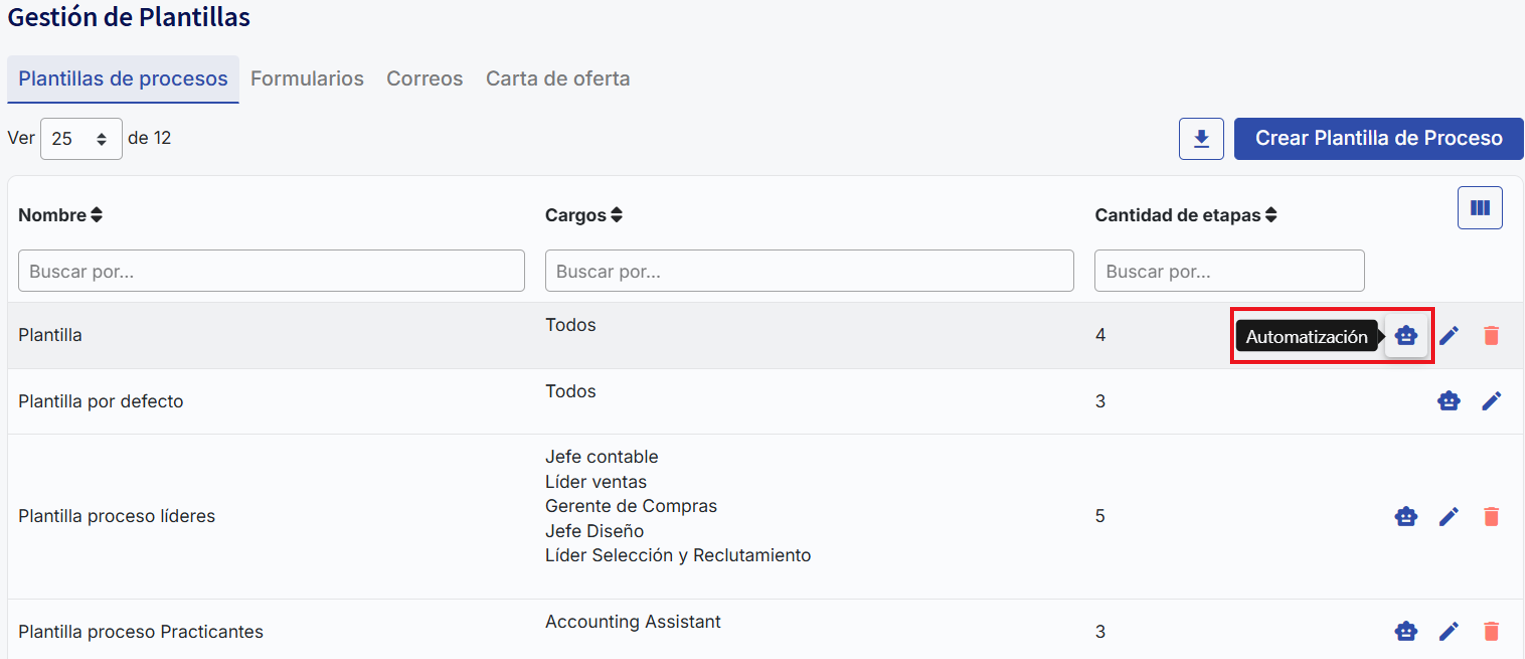1525x659 pixels.
Task: Focus the Nombre search input field
Action: coord(271,271)
